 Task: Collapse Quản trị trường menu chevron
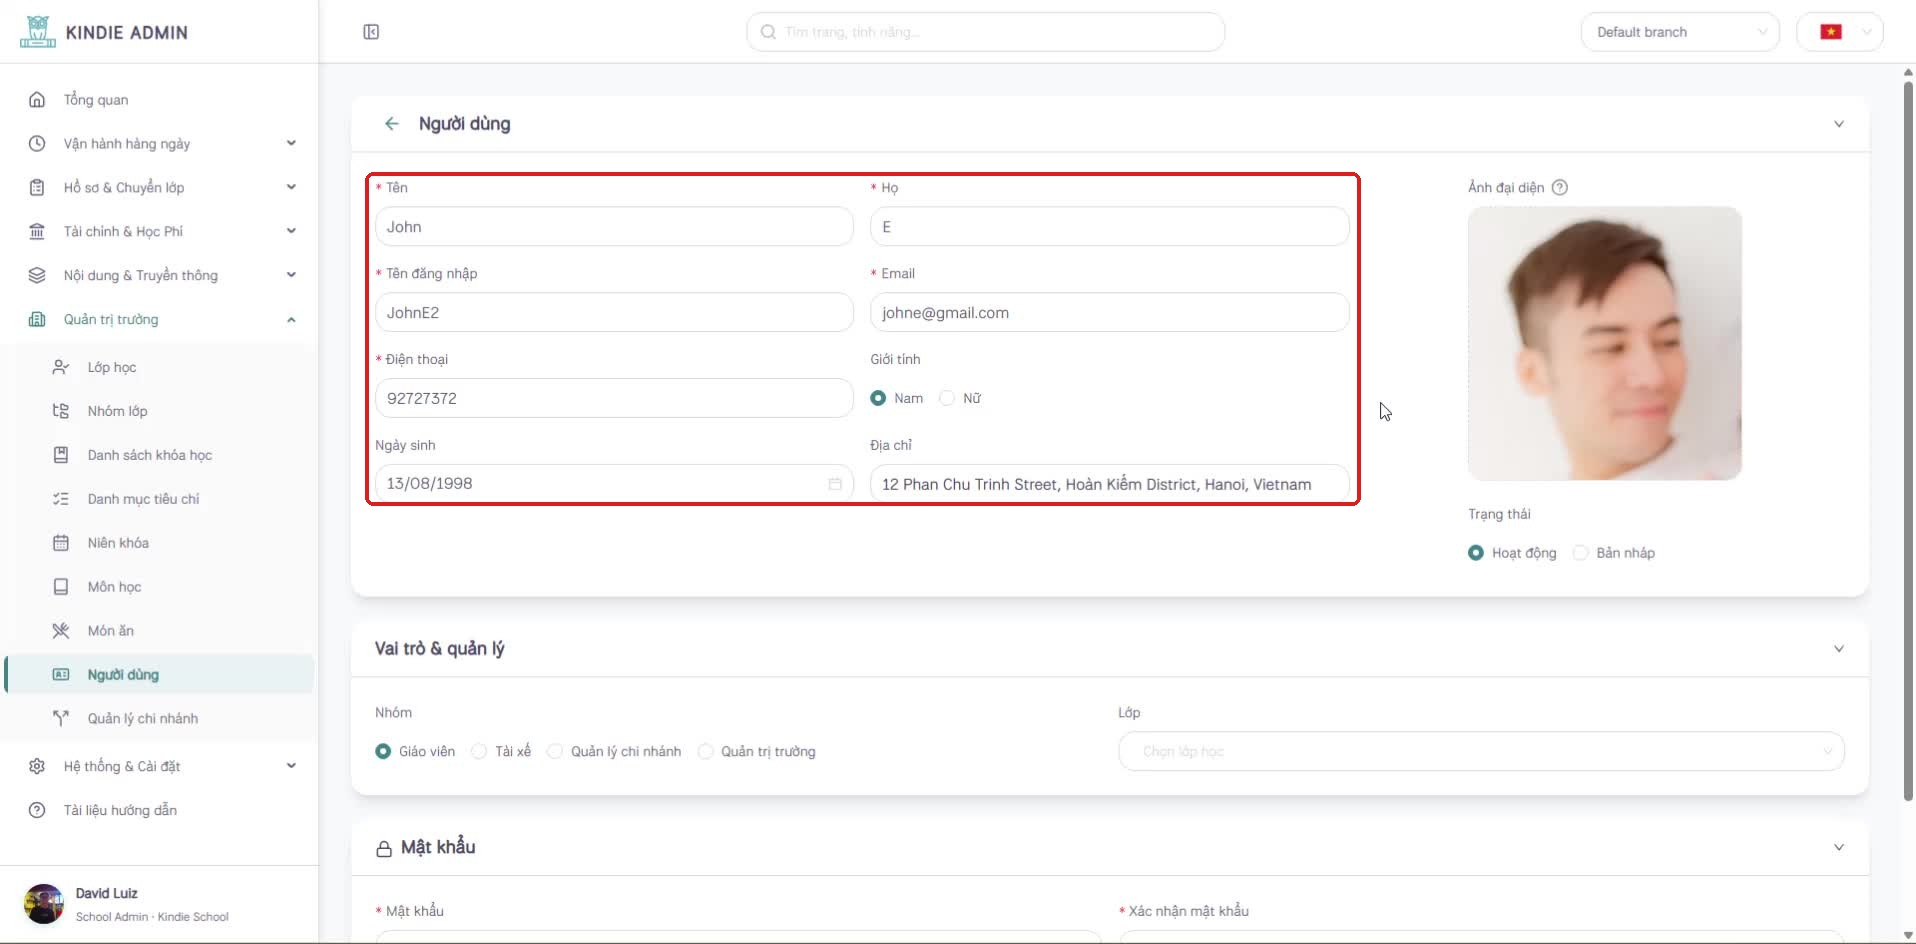pos(291,319)
